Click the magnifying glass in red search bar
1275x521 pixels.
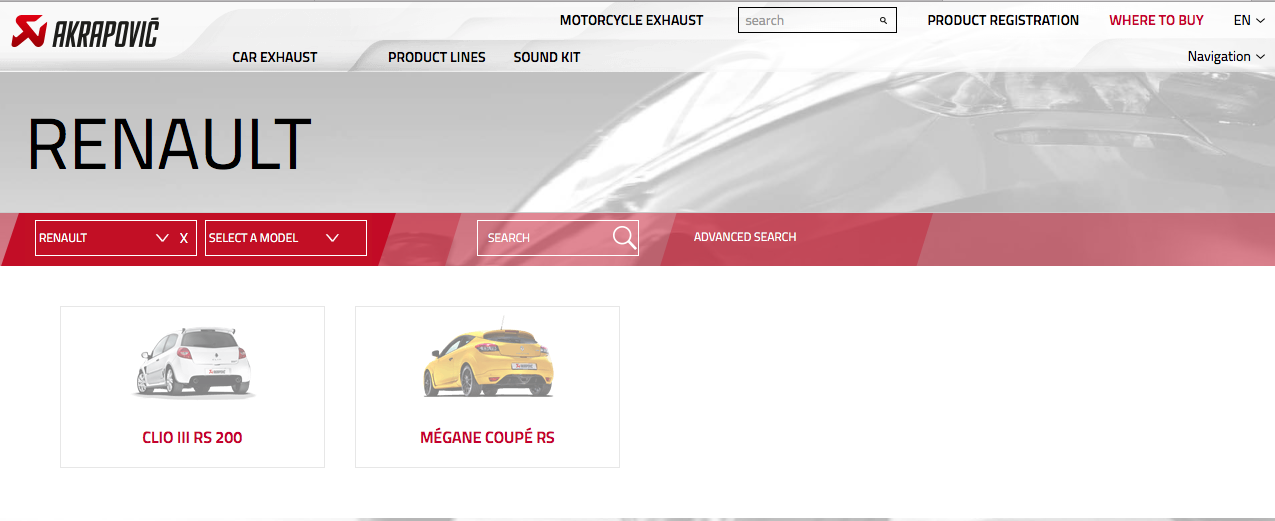tap(624, 237)
